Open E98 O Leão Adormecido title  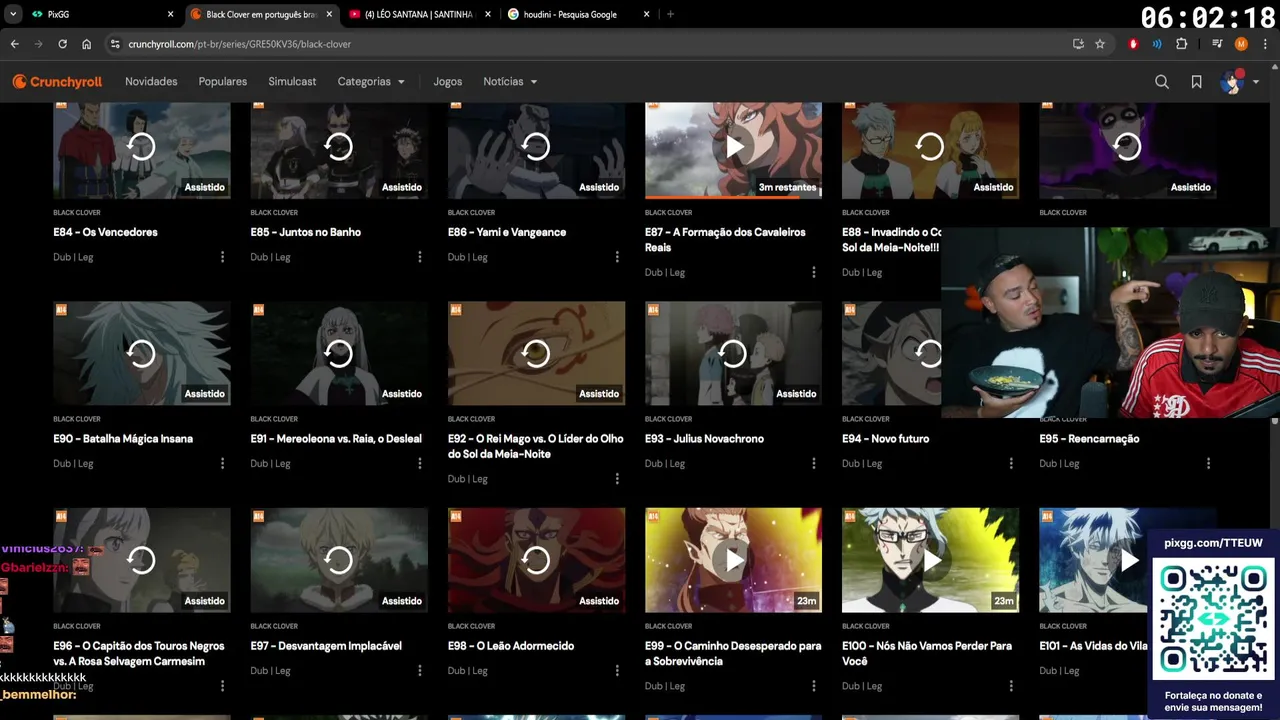click(511, 646)
